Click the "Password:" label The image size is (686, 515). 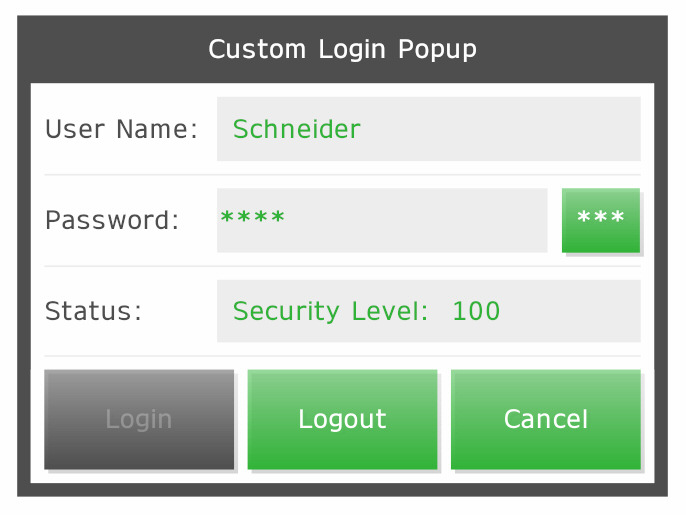point(112,220)
